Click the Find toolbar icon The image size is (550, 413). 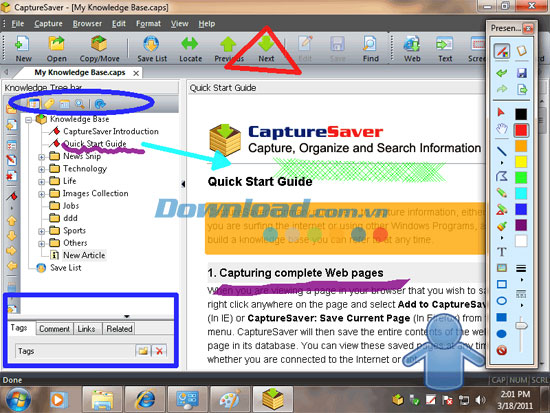pyautogui.click(x=370, y=44)
